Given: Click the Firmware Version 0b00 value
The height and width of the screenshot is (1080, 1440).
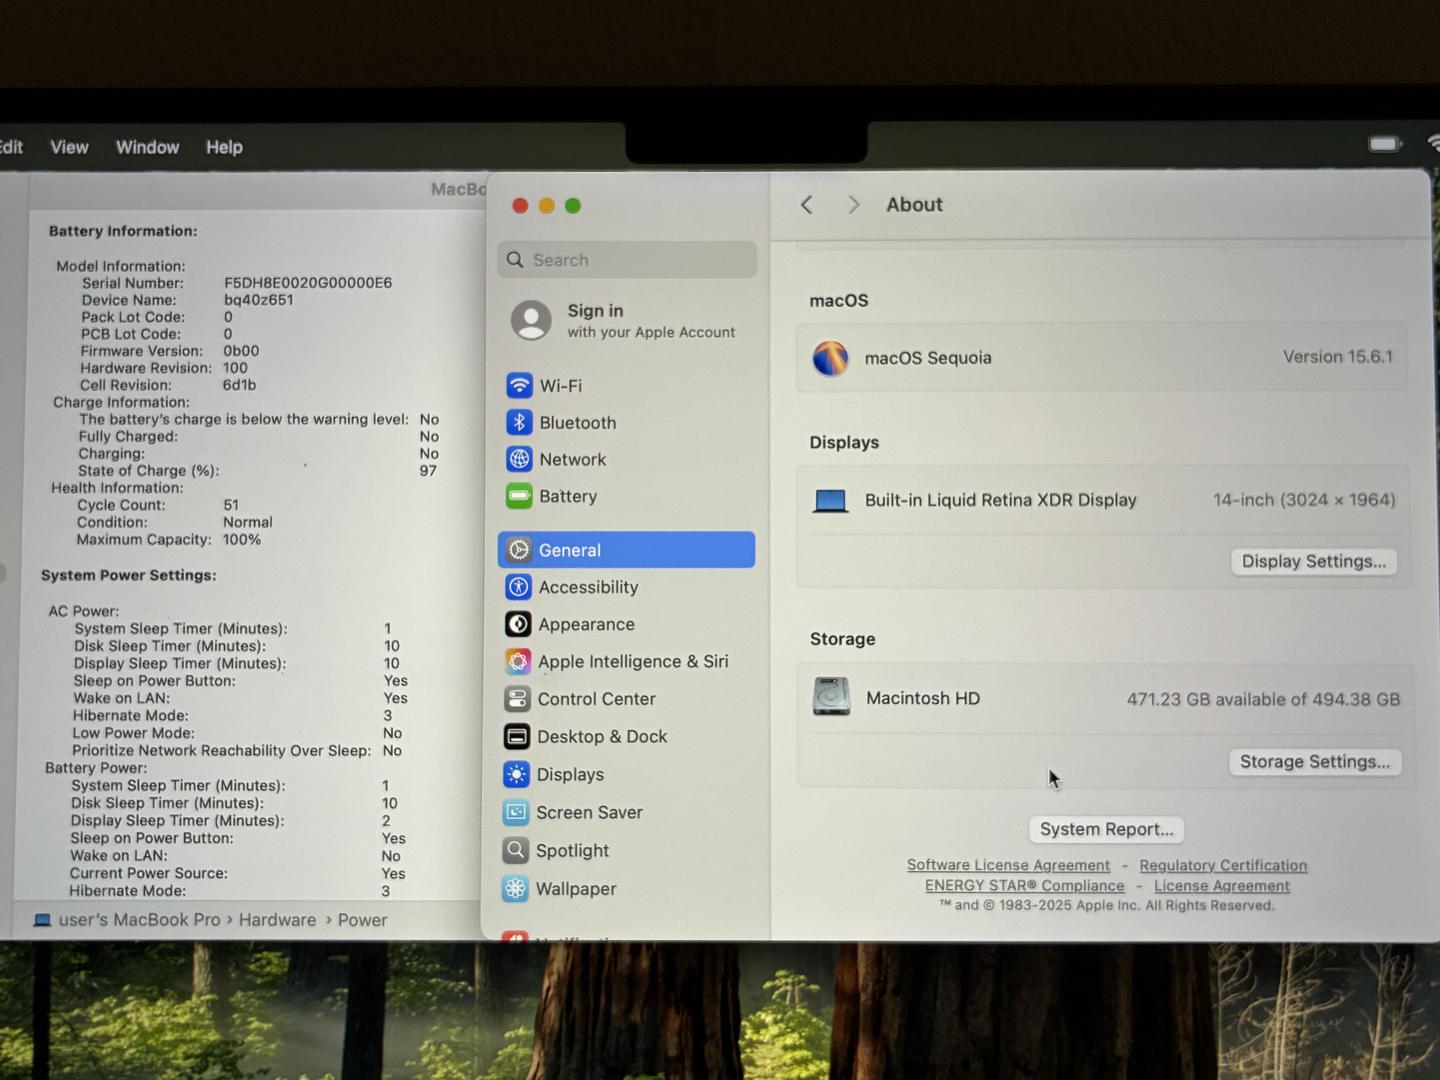Looking at the screenshot, I should click(241, 351).
